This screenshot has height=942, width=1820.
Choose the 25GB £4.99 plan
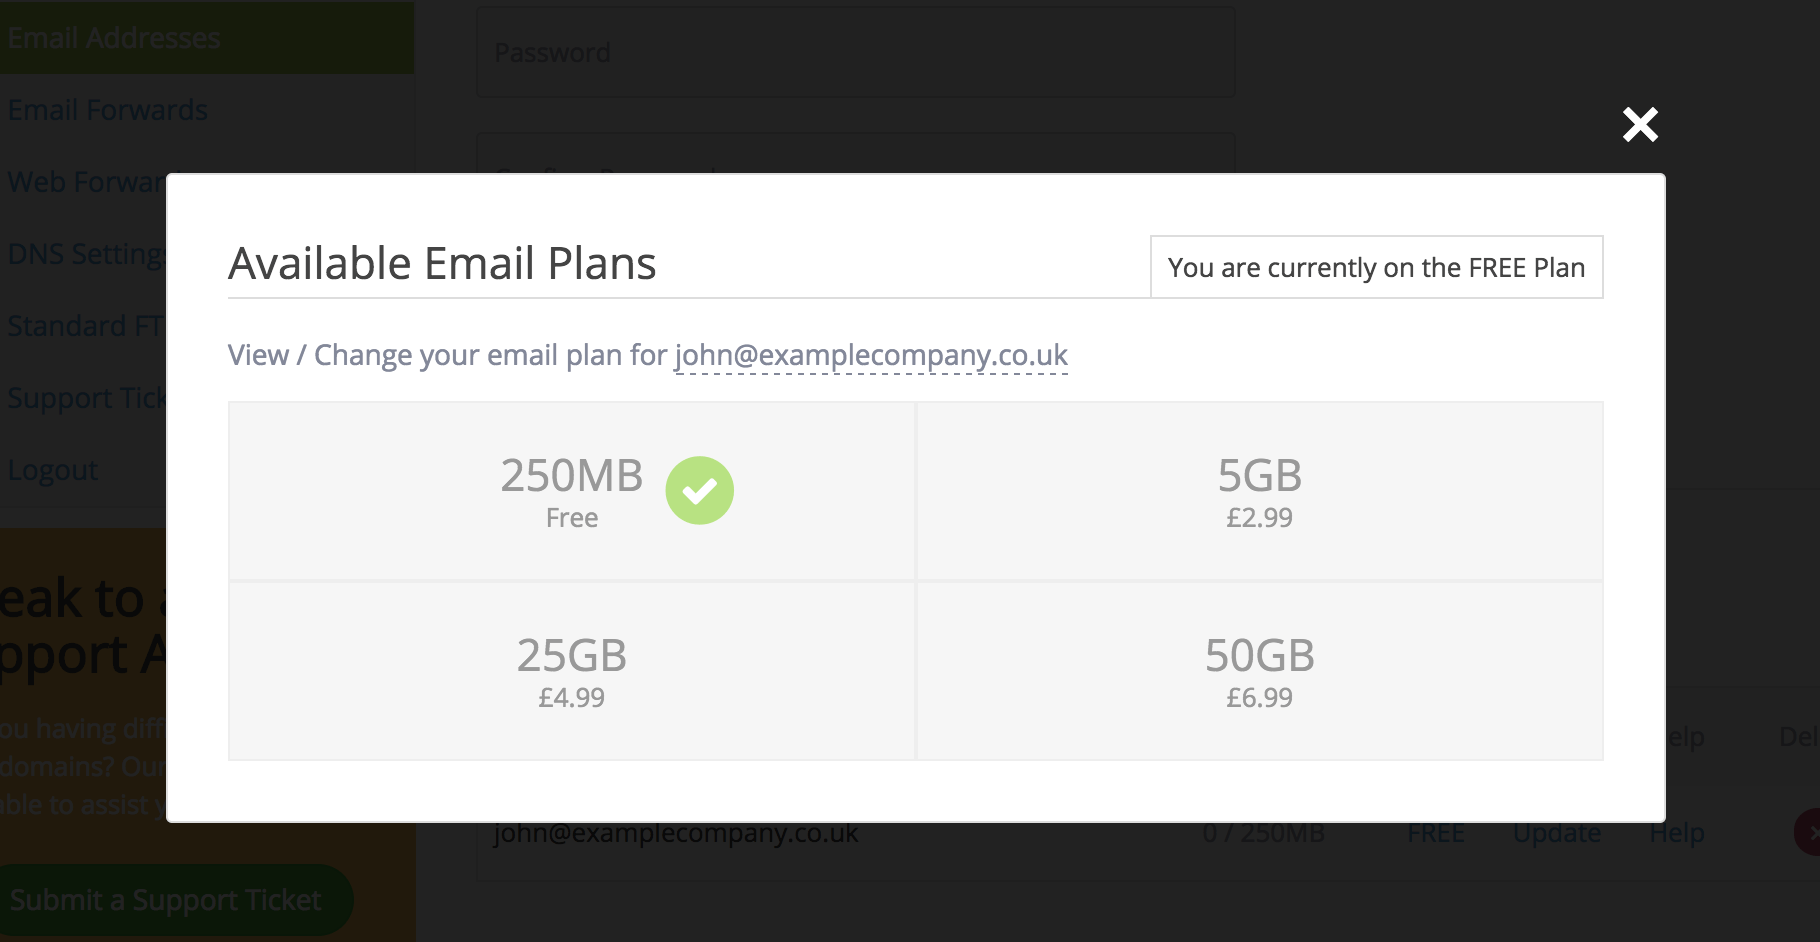[572, 671]
